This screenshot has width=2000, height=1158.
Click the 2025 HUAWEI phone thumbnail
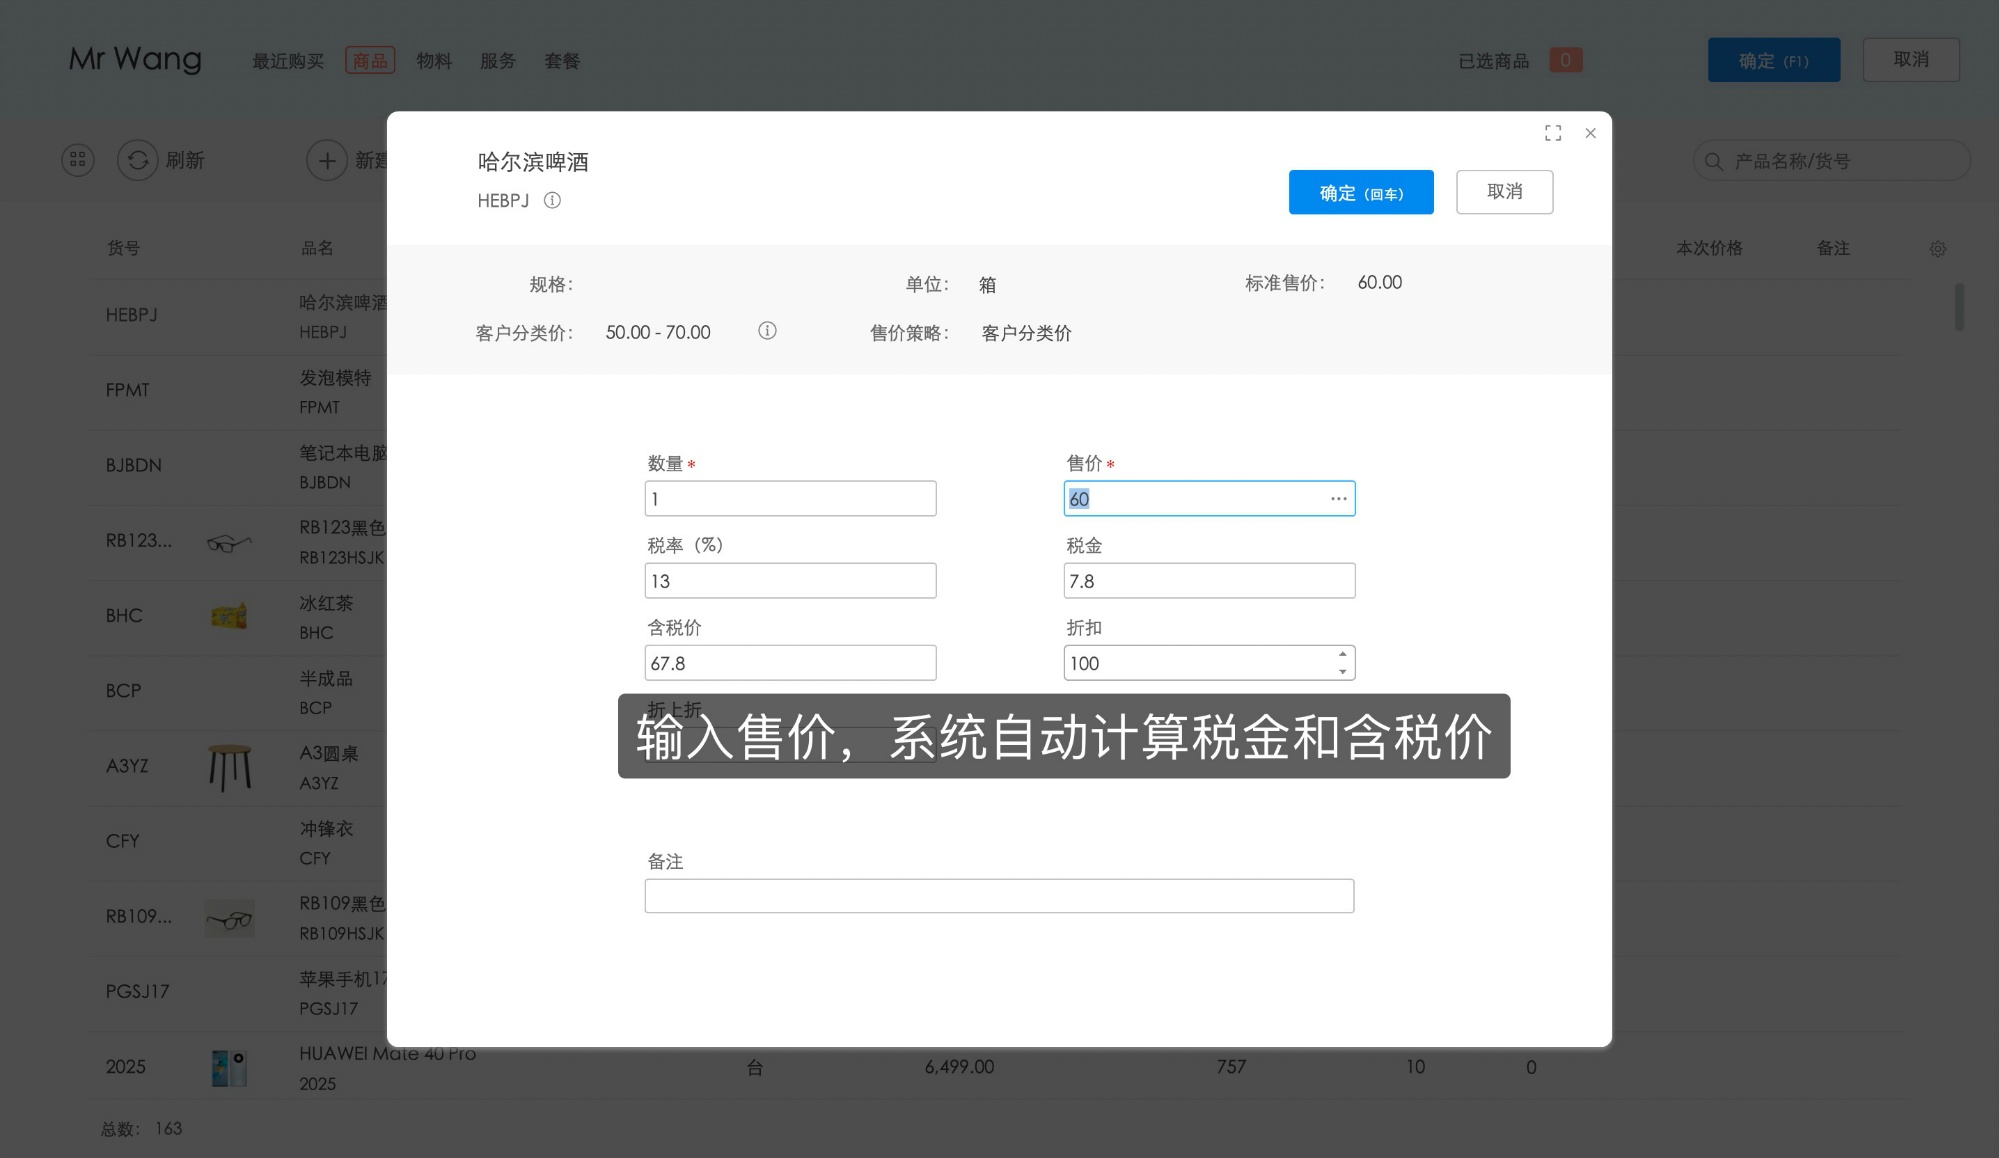coord(229,1068)
